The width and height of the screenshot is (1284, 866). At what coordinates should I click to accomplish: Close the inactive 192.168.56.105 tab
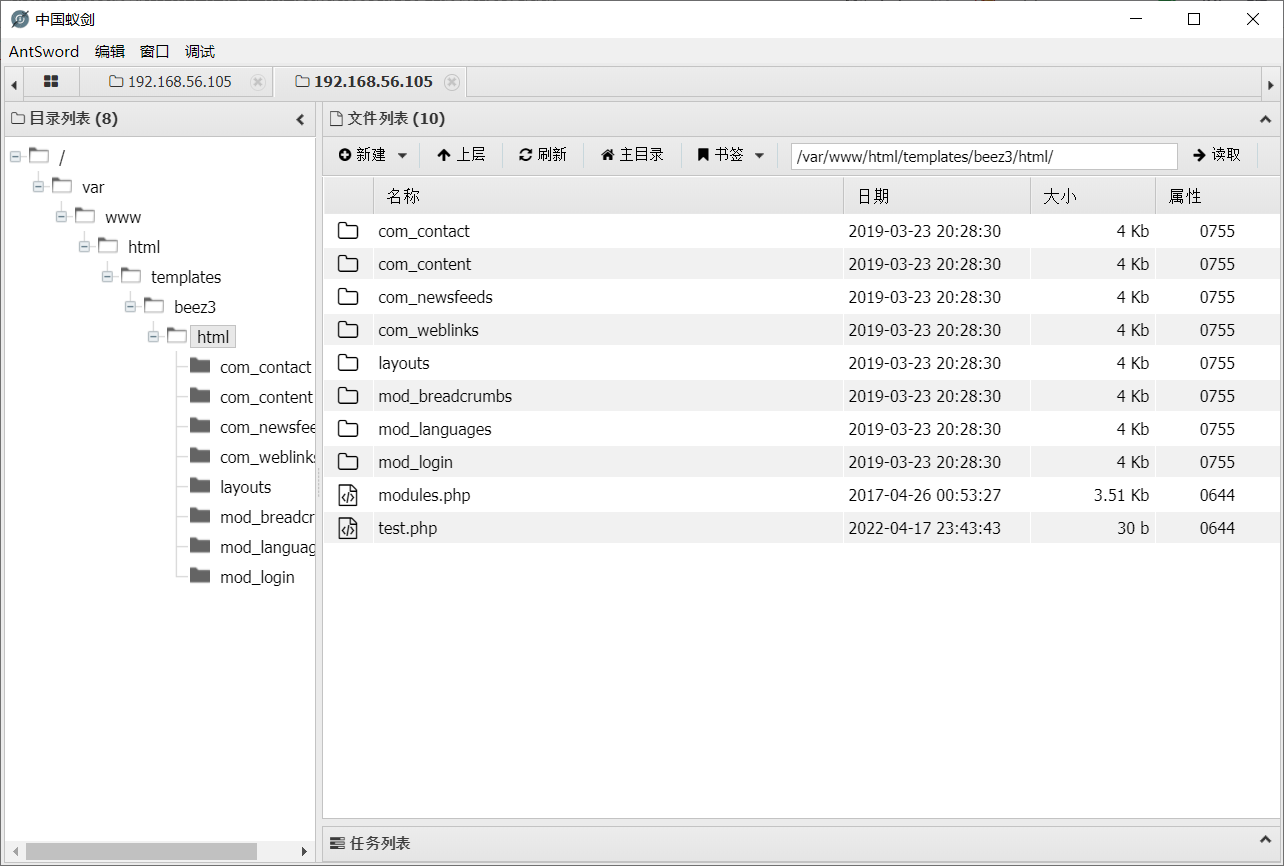tap(258, 82)
